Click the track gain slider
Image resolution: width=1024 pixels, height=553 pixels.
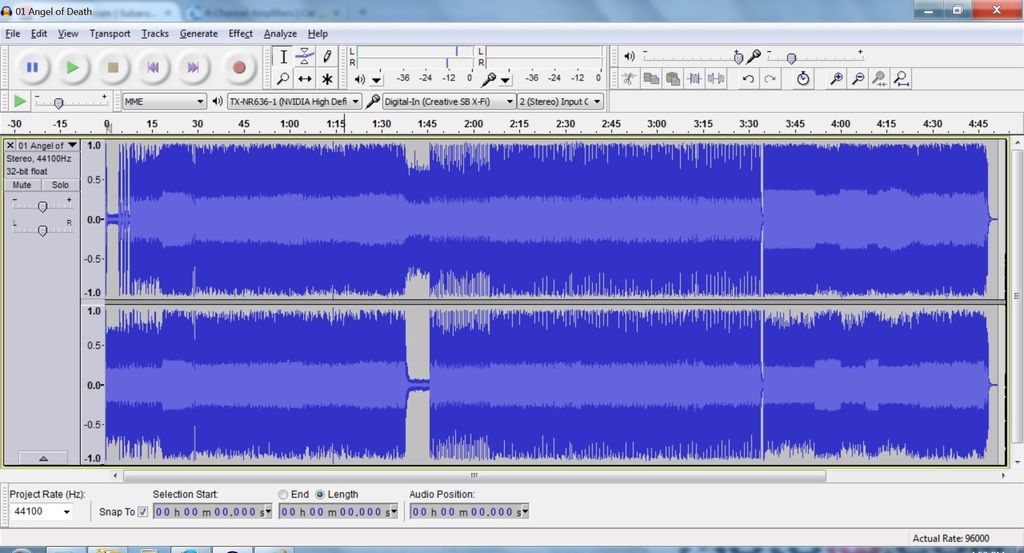pos(42,206)
